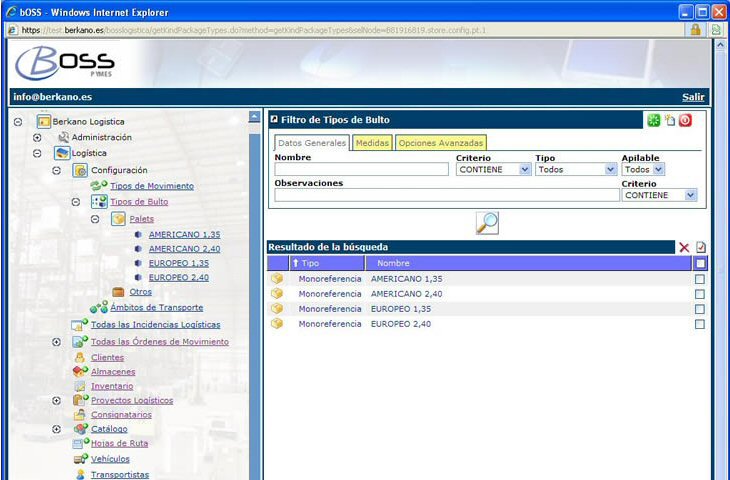Switch to the Medidas tab
The image size is (730, 480).
[372, 143]
